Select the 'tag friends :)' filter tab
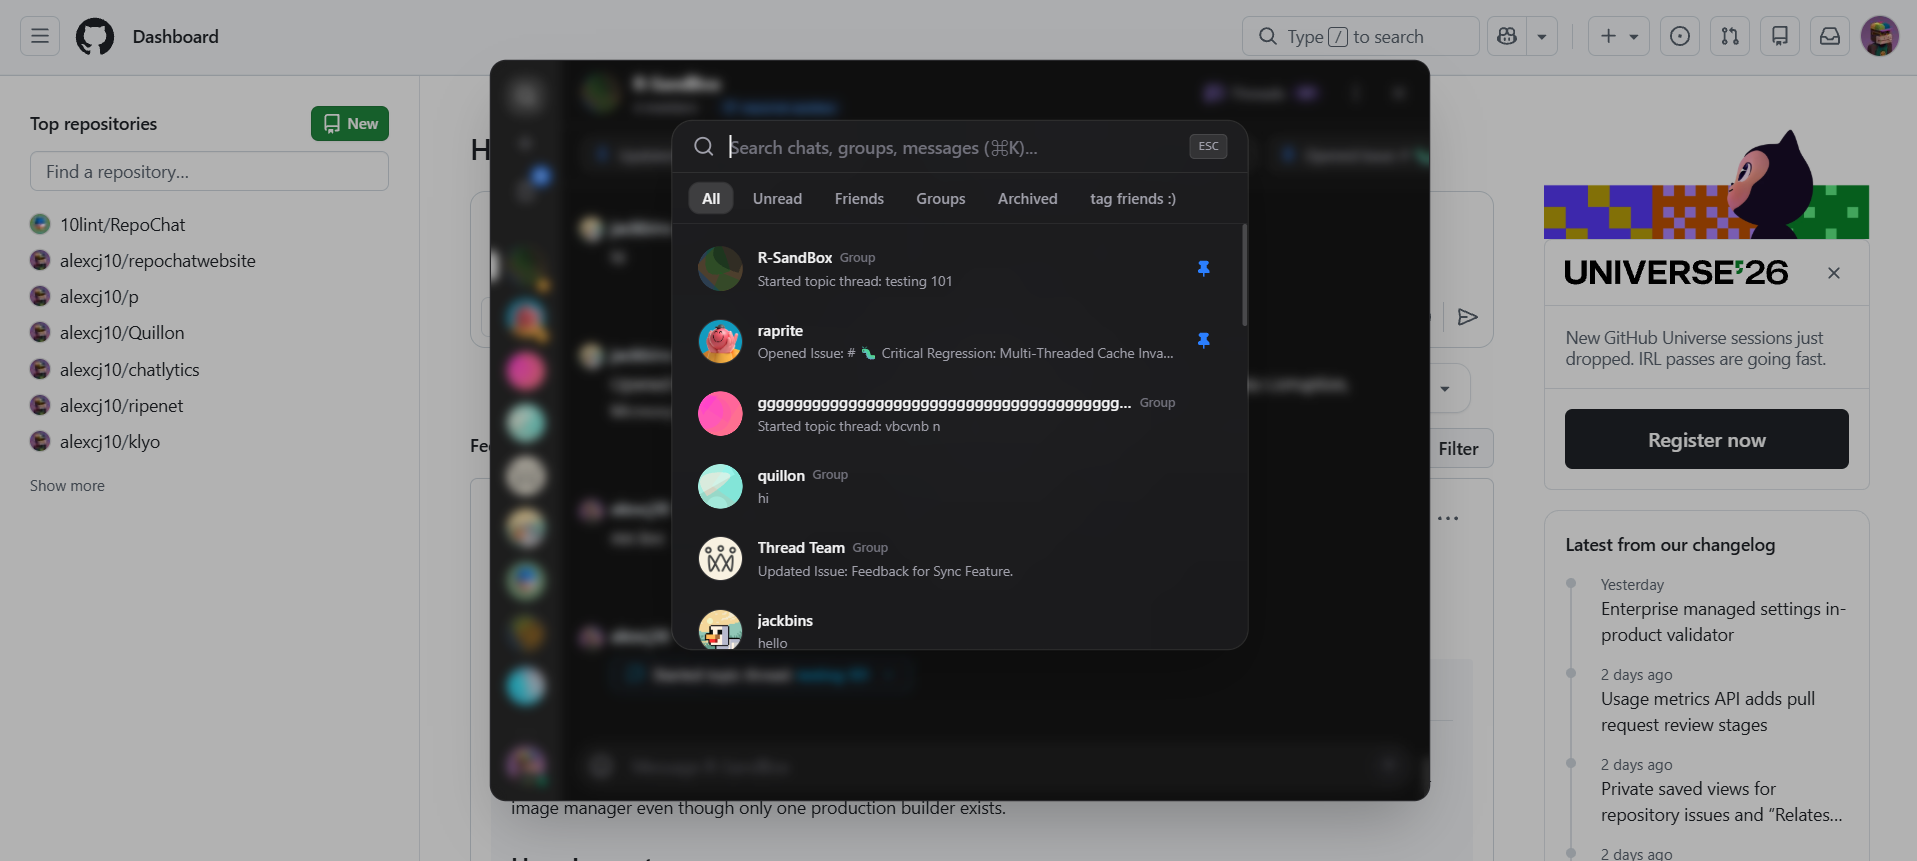Image resolution: width=1917 pixels, height=861 pixels. coord(1133,199)
